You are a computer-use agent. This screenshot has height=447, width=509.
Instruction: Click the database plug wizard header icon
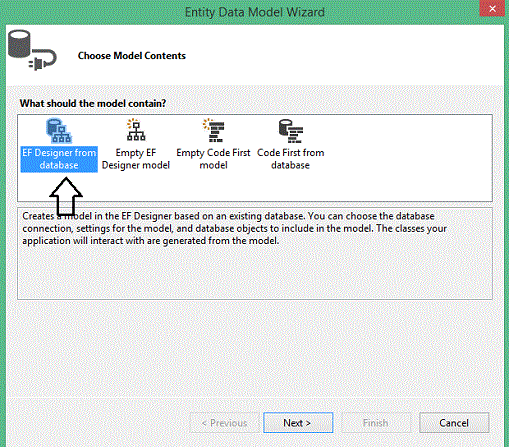[32, 50]
